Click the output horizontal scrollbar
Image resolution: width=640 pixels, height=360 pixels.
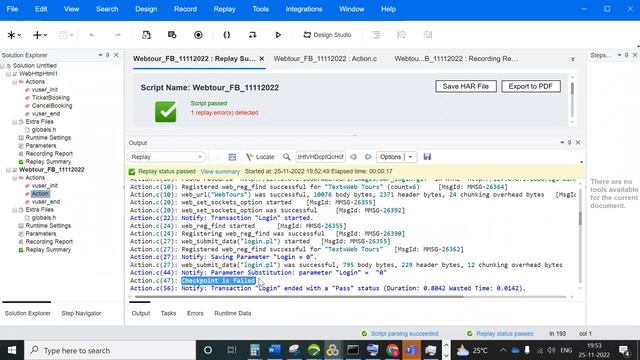click(299, 297)
